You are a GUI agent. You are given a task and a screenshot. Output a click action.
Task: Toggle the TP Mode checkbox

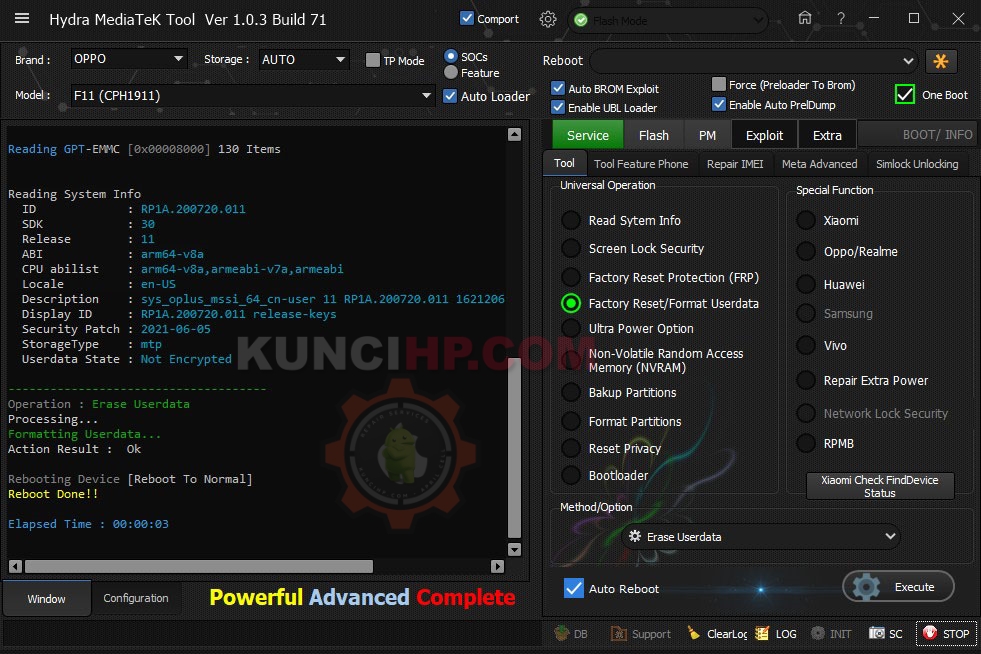372,60
